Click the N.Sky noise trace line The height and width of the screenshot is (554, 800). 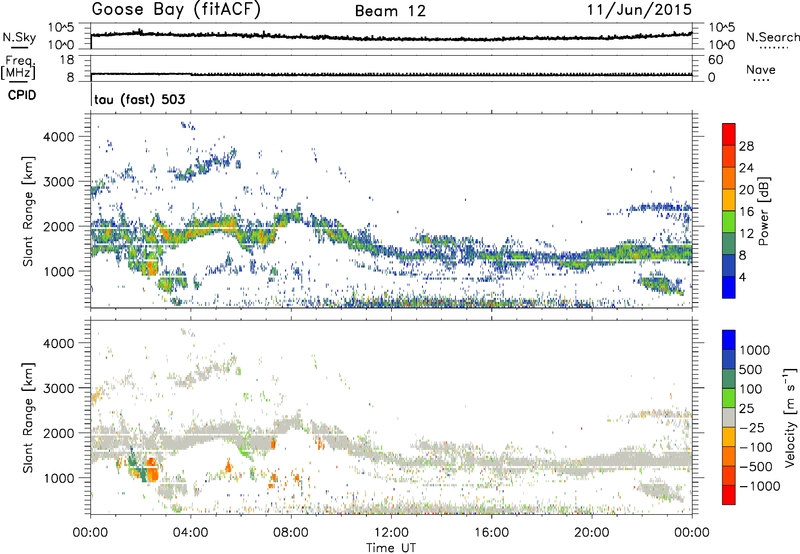click(x=391, y=38)
